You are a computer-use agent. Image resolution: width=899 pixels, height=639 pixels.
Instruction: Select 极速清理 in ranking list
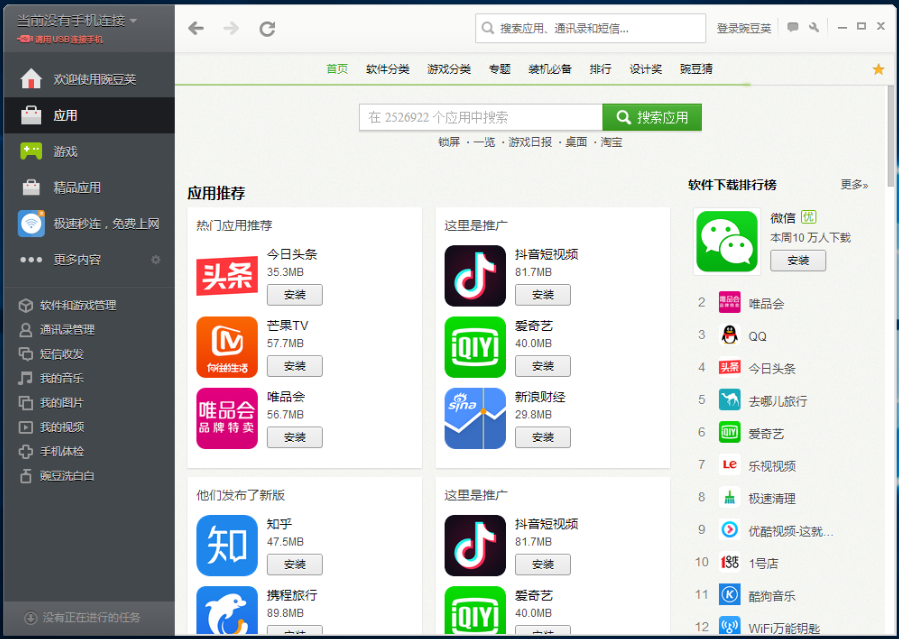(x=772, y=499)
